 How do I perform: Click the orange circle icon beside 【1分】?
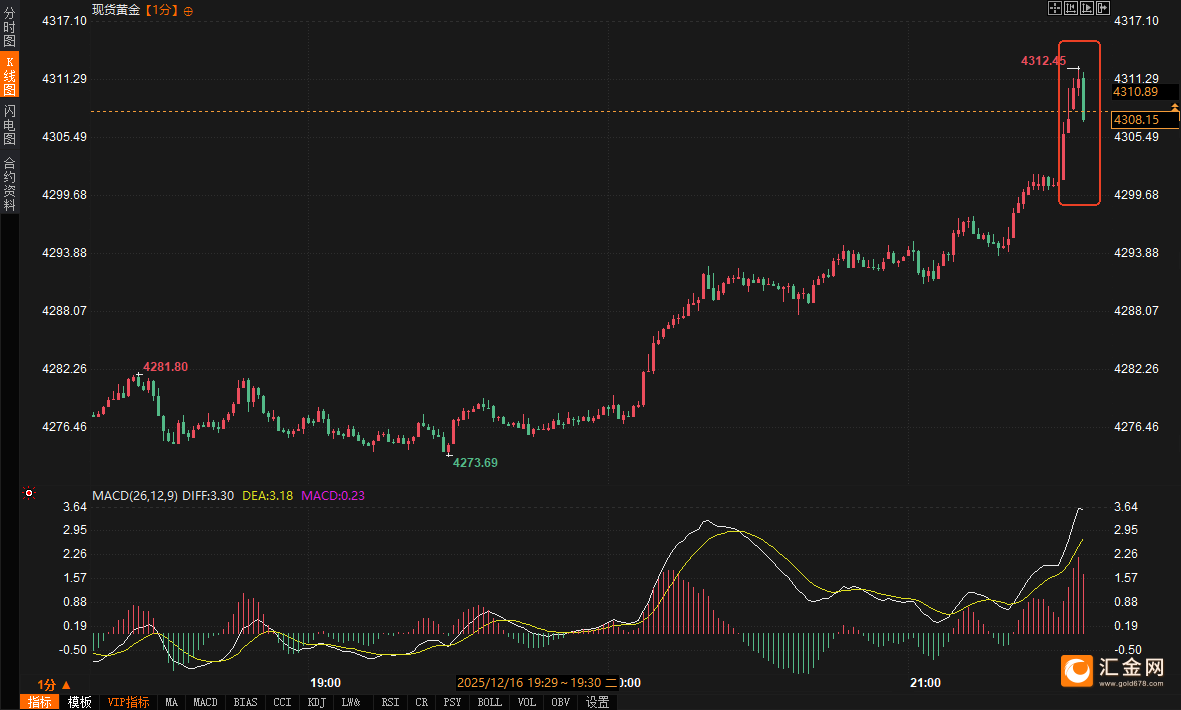click(x=188, y=11)
